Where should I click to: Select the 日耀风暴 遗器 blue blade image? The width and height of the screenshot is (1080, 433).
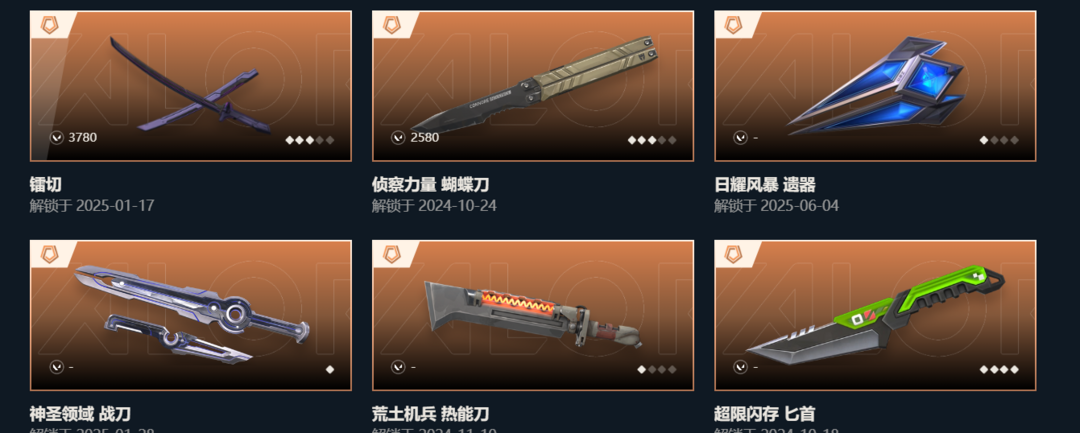(875, 86)
